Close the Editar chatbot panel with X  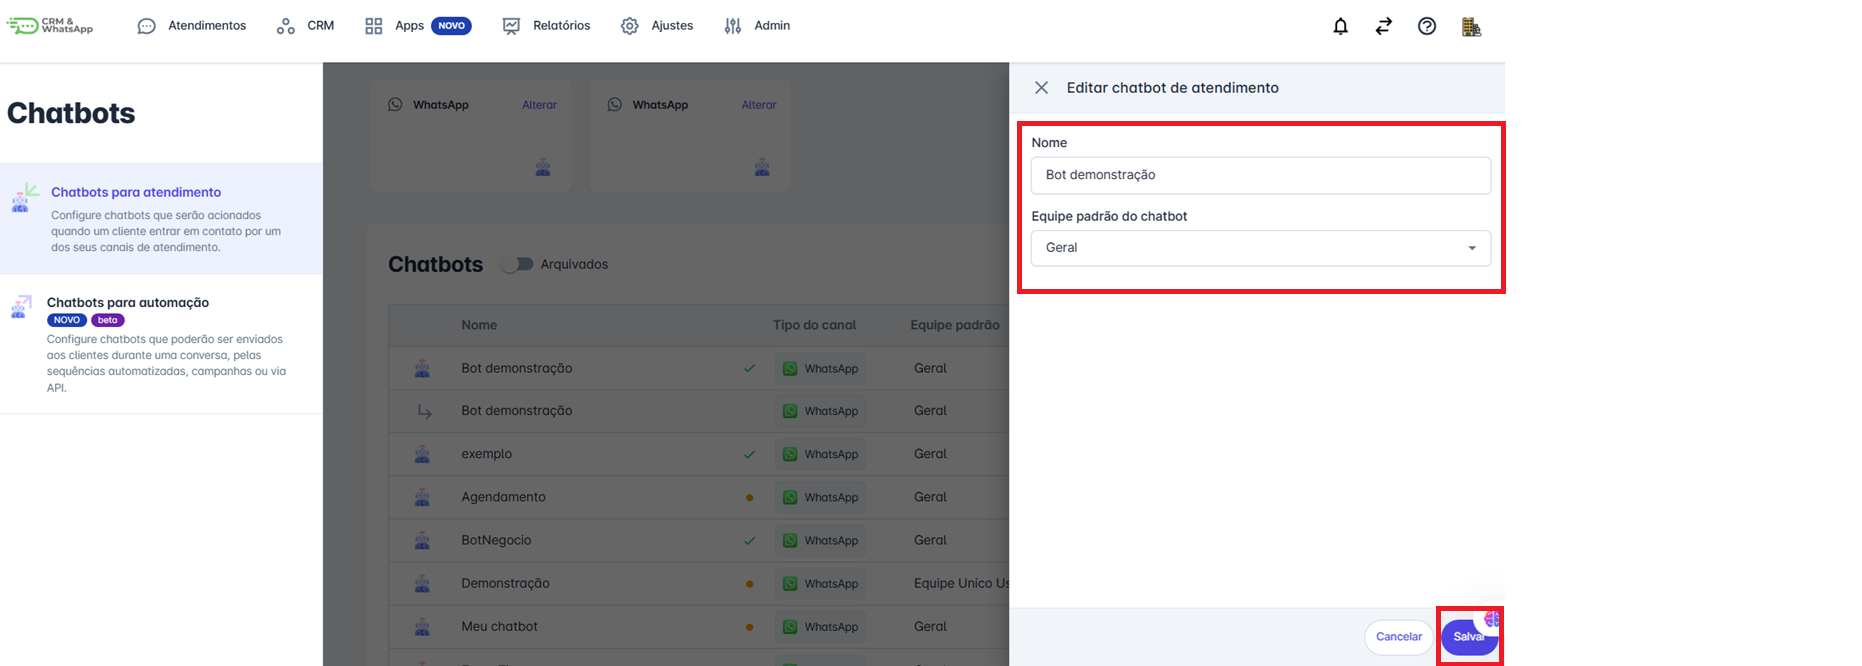(1041, 88)
